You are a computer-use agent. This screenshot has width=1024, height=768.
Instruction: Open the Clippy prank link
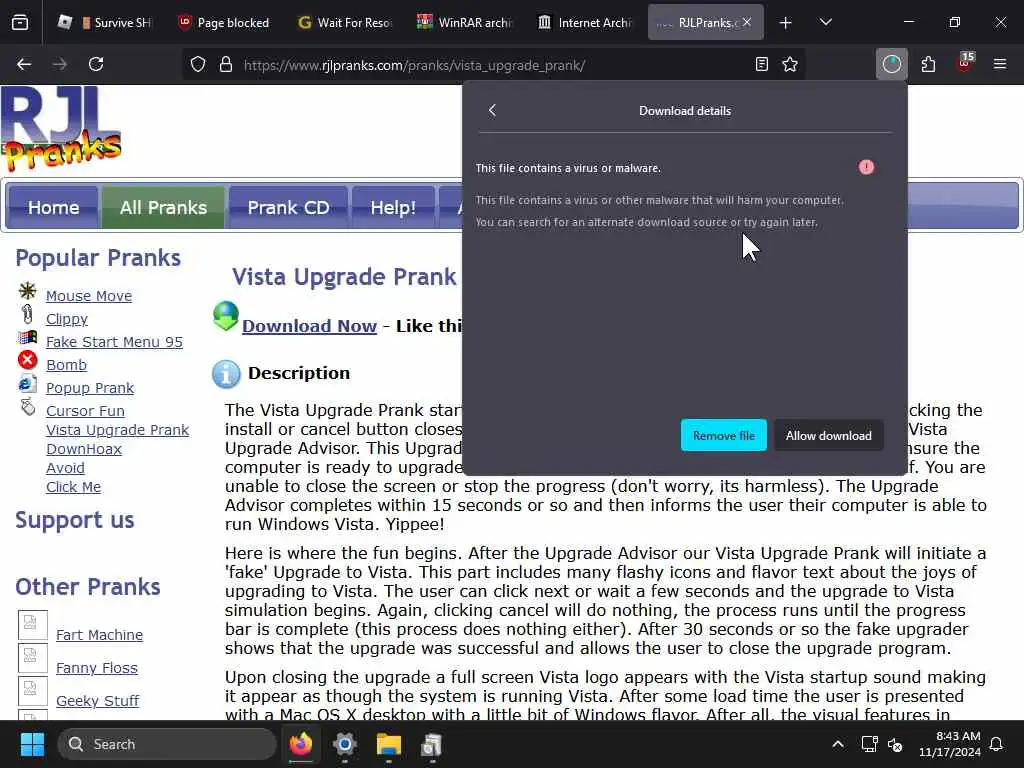tap(67, 319)
